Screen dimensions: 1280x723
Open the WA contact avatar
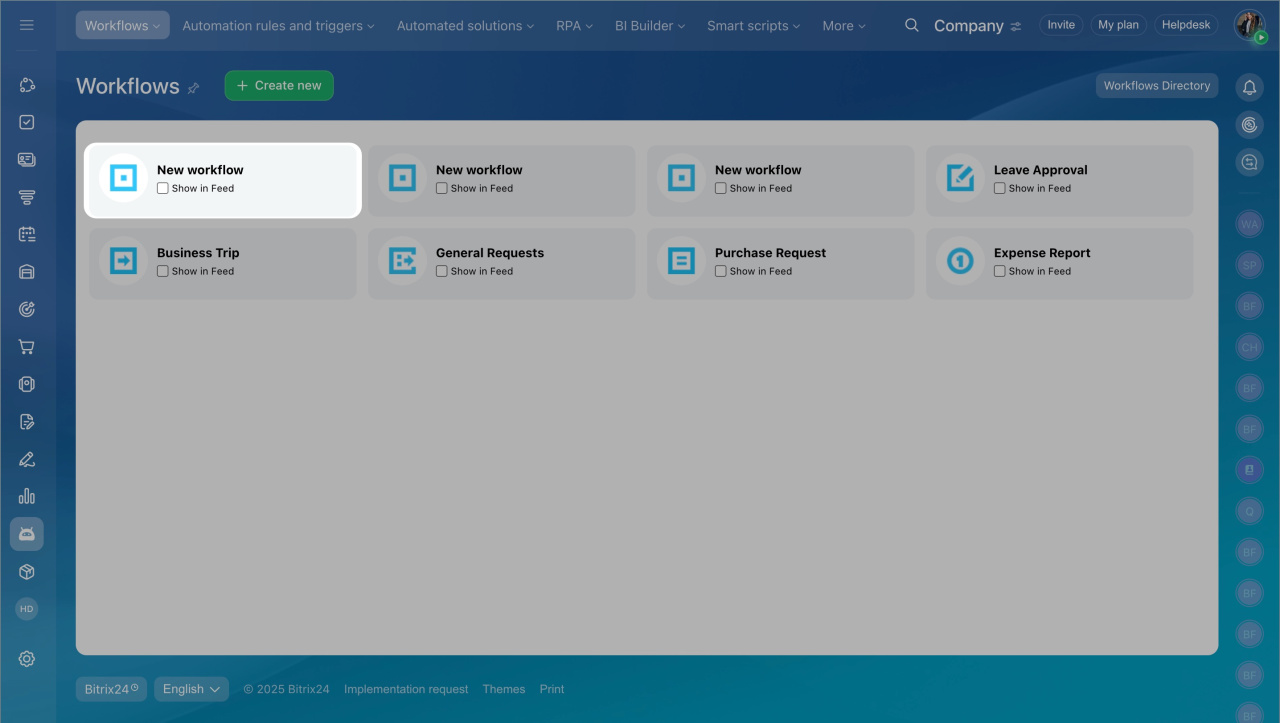point(1249,225)
